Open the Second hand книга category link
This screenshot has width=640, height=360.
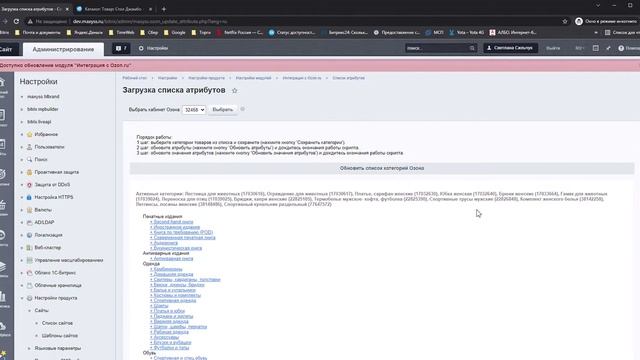[x=172, y=222]
